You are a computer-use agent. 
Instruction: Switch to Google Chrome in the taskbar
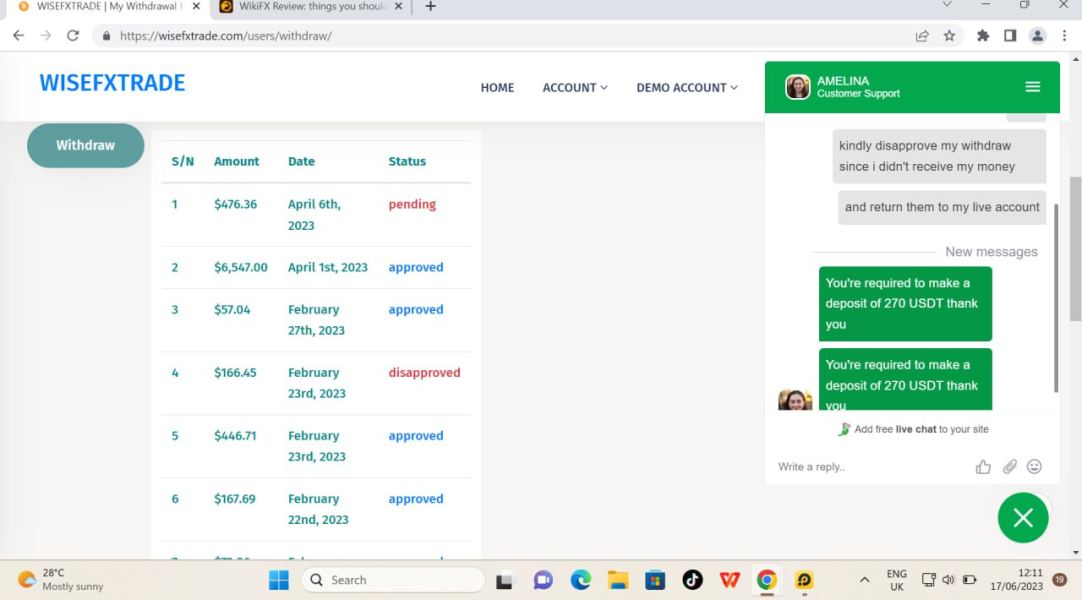[x=767, y=581]
